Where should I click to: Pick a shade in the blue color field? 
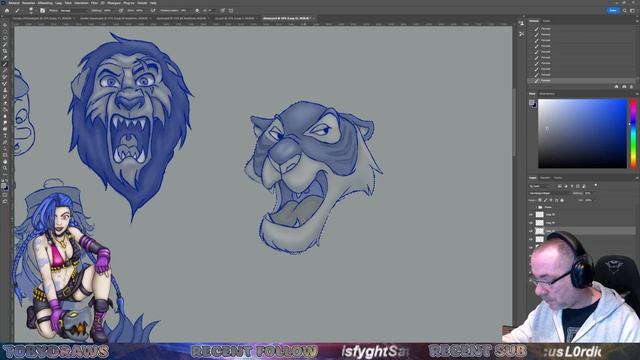[582, 133]
